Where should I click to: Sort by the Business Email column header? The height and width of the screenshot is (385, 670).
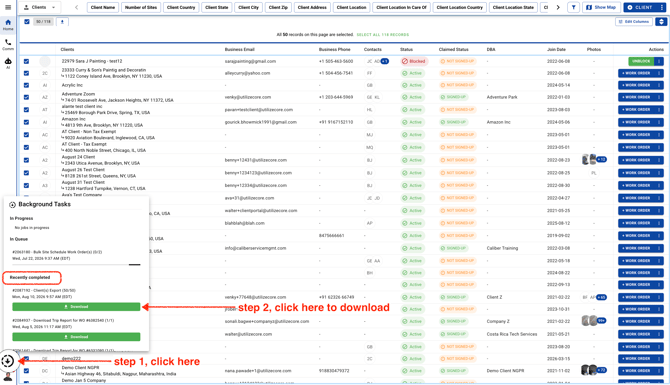[x=240, y=50]
